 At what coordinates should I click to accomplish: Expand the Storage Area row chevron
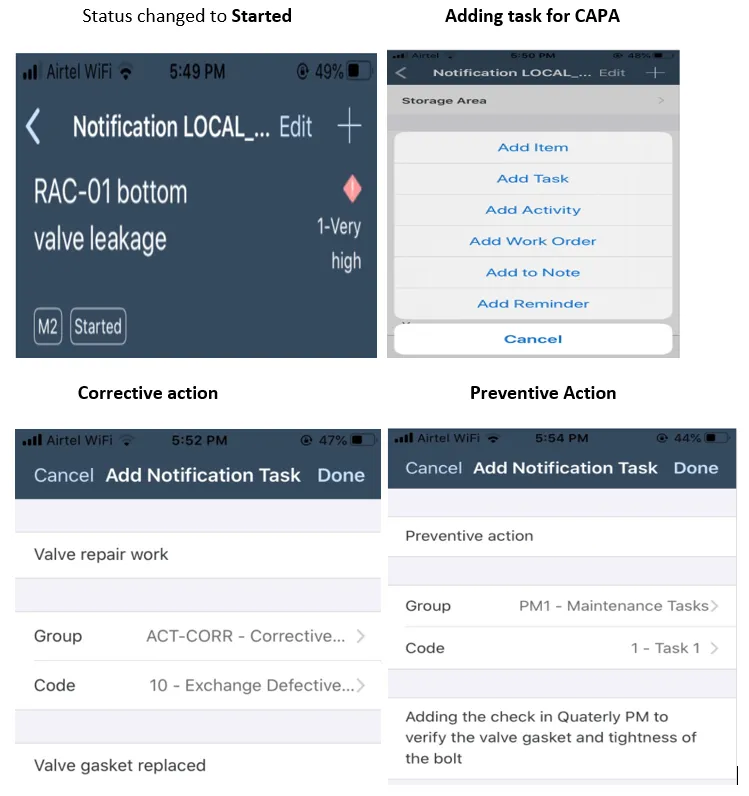pyautogui.click(x=661, y=101)
